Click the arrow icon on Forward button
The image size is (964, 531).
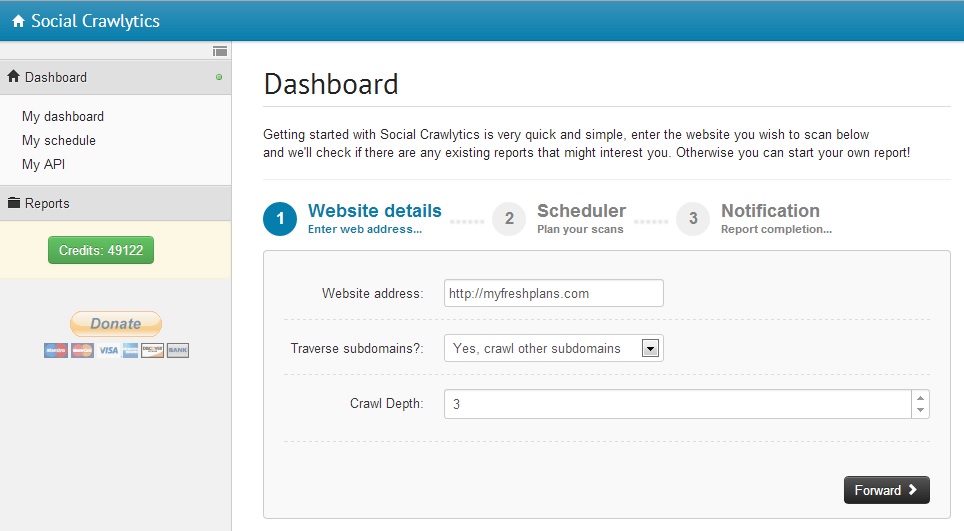click(x=912, y=490)
